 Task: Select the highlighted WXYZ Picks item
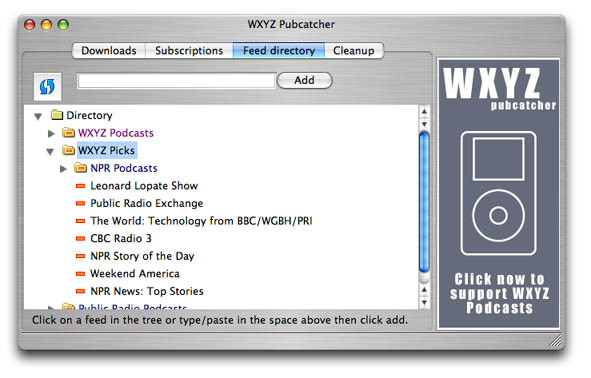(x=107, y=150)
